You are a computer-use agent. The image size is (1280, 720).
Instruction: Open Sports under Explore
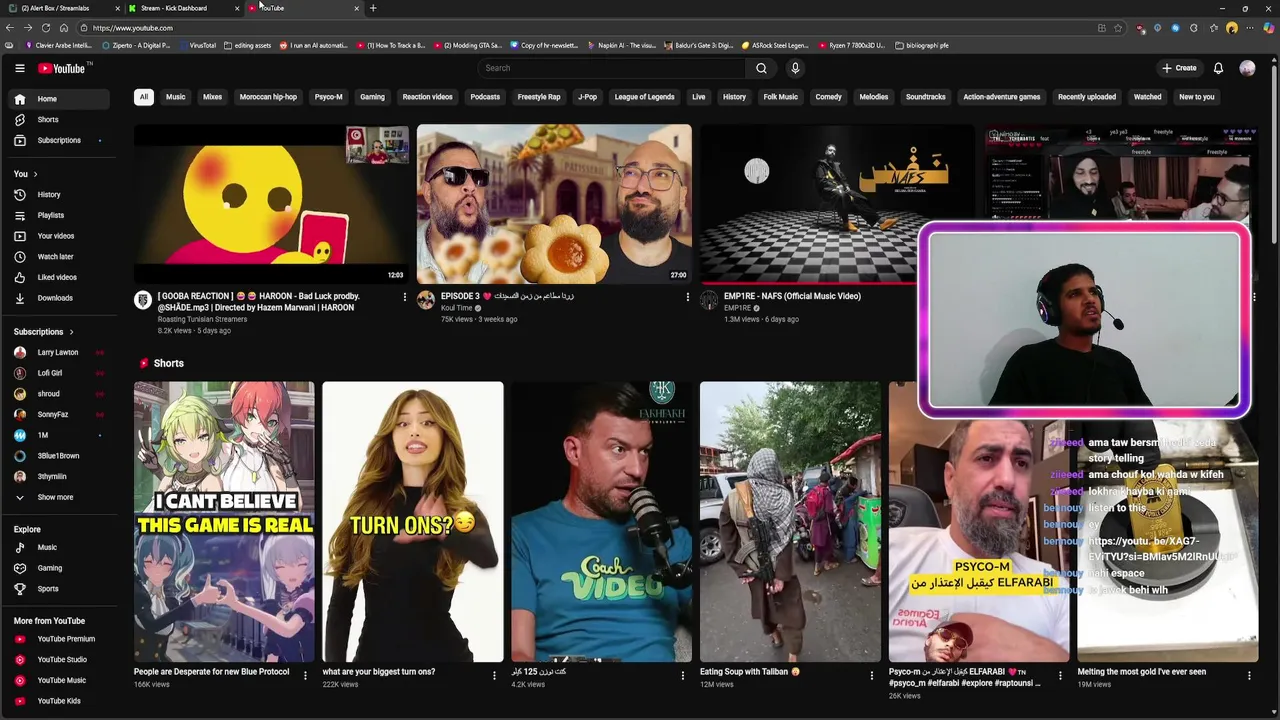pyautogui.click(x=60, y=589)
